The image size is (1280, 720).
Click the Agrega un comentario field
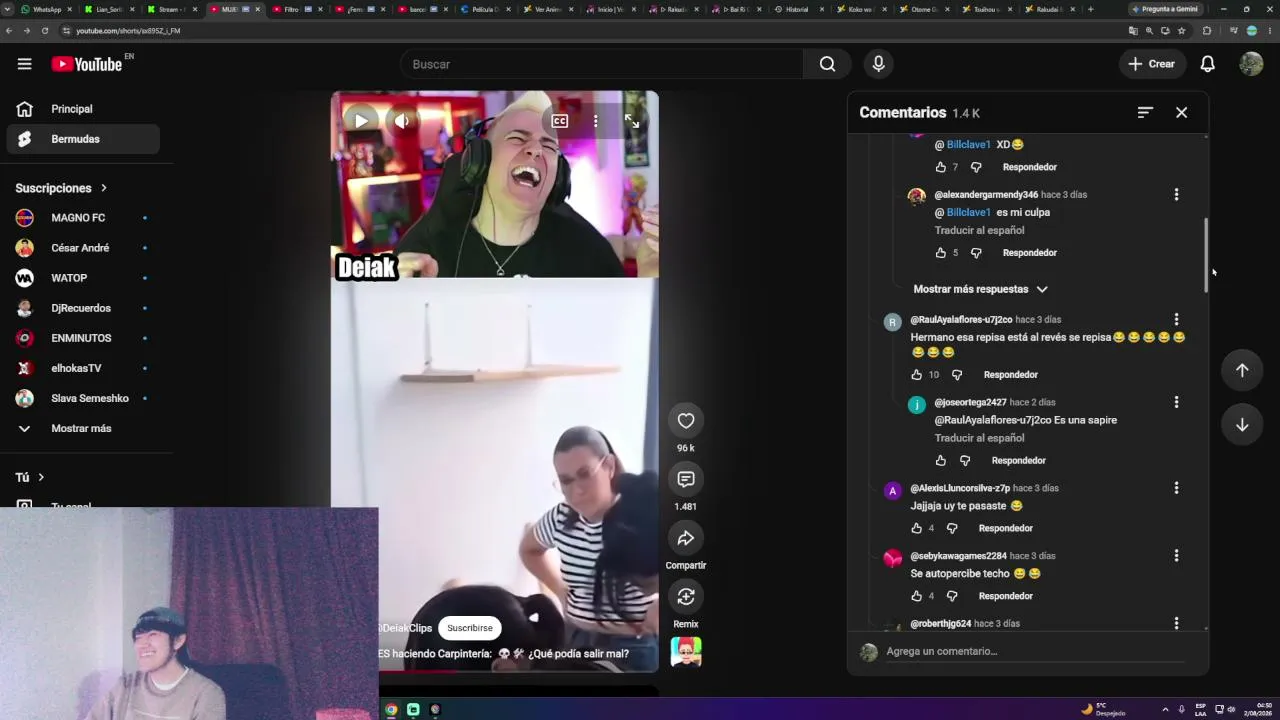1034,651
